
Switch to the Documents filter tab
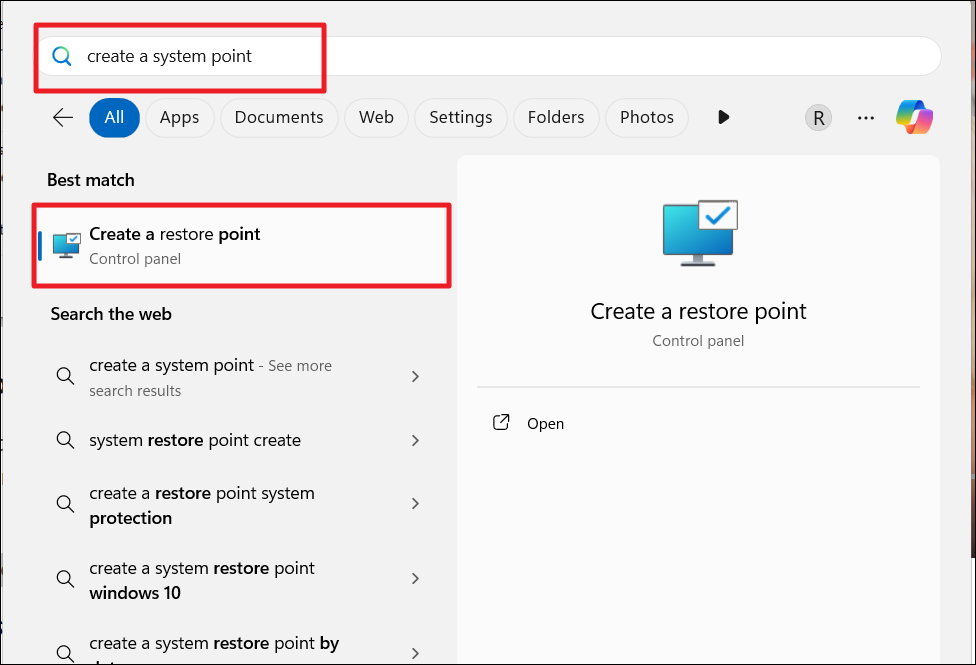coord(279,118)
